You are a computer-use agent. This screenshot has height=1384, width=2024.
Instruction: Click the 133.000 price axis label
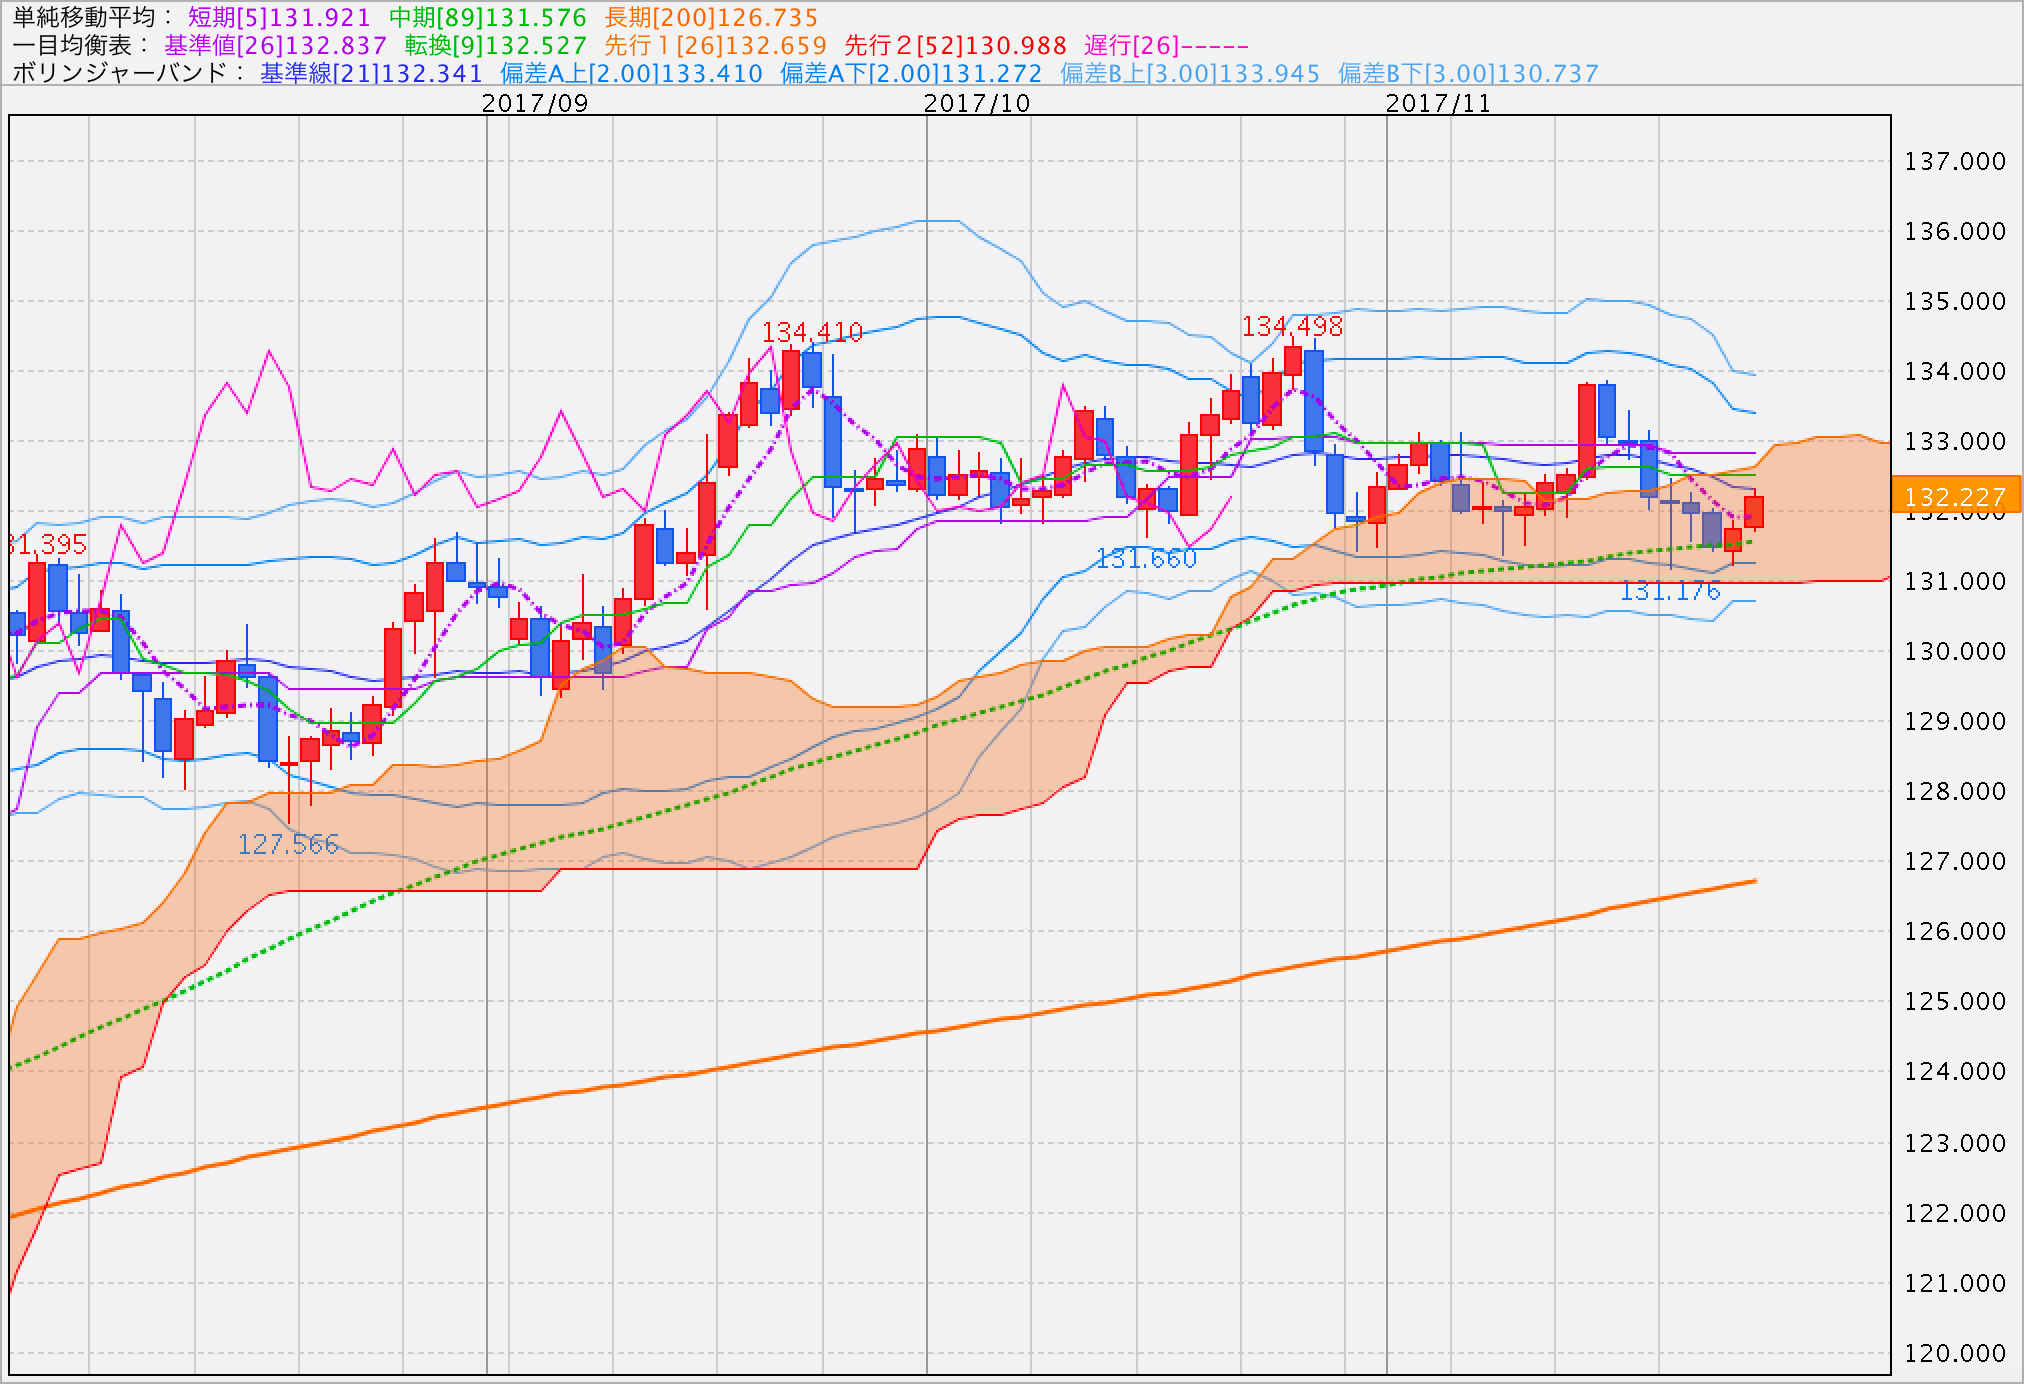point(1955,441)
